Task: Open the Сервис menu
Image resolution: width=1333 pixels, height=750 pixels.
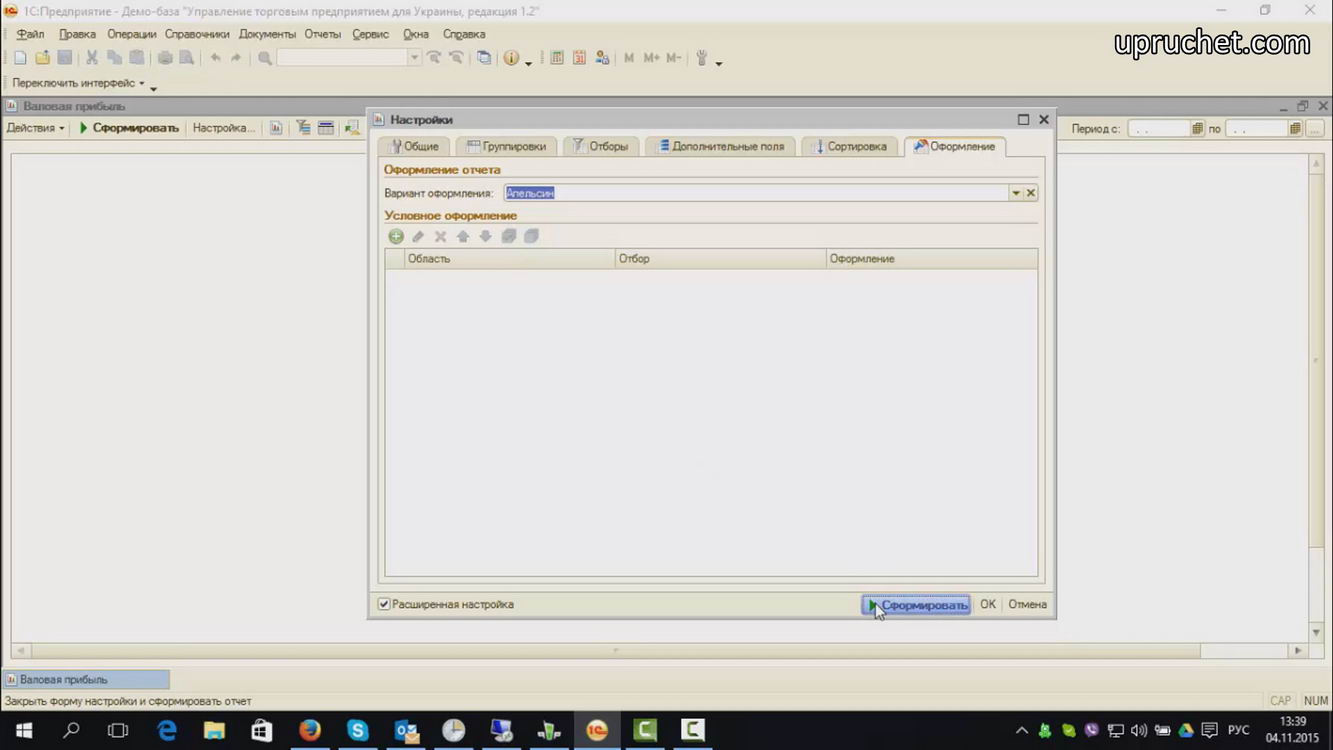Action: tap(371, 34)
